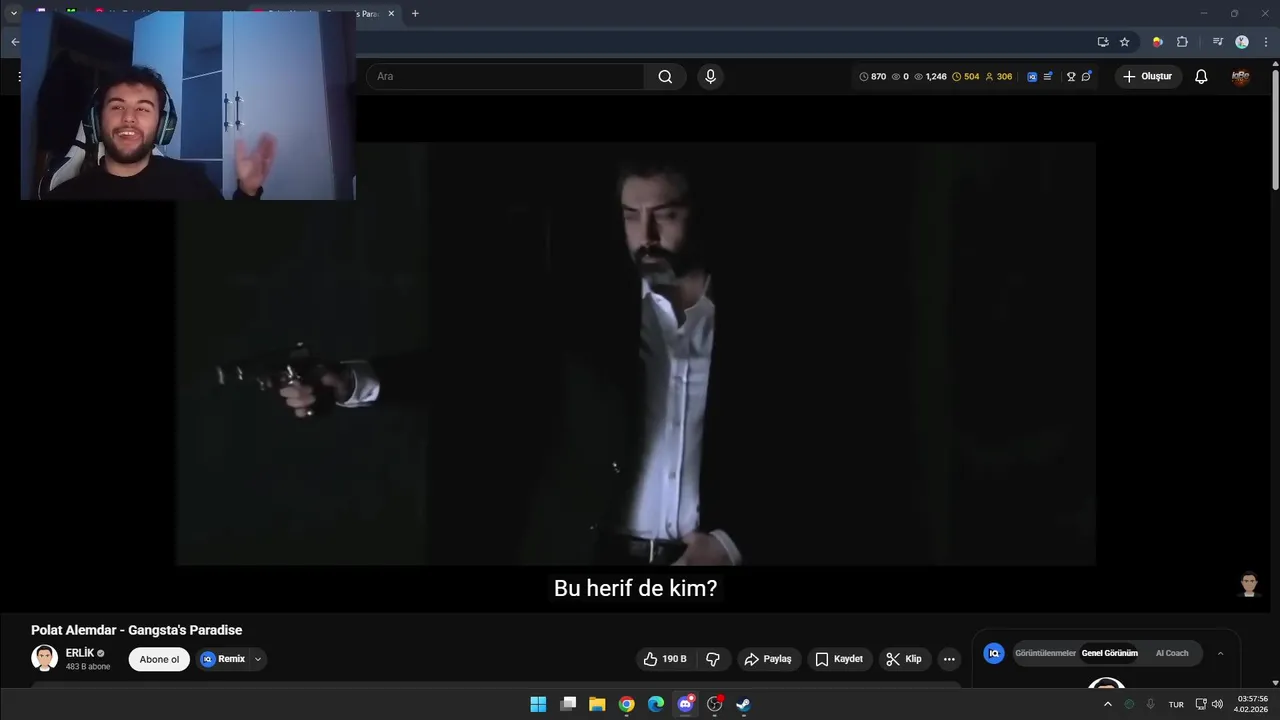The width and height of the screenshot is (1280, 720).
Task: Show hidden system tray icons
Action: pyautogui.click(x=1107, y=704)
